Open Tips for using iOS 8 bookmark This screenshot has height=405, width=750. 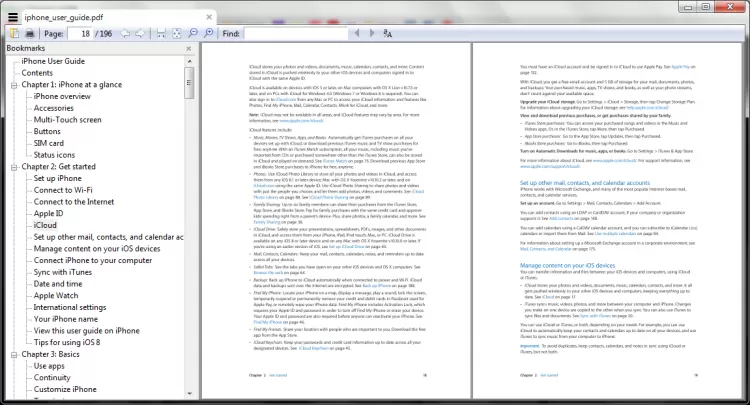tap(67, 342)
